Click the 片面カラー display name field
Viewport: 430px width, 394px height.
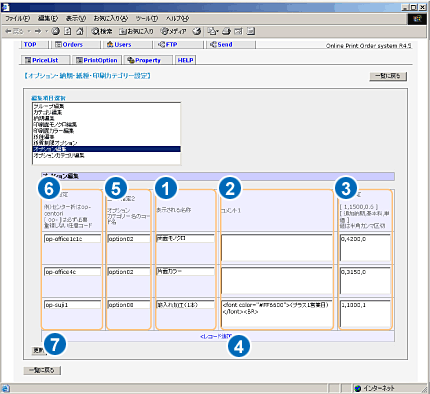(185, 271)
